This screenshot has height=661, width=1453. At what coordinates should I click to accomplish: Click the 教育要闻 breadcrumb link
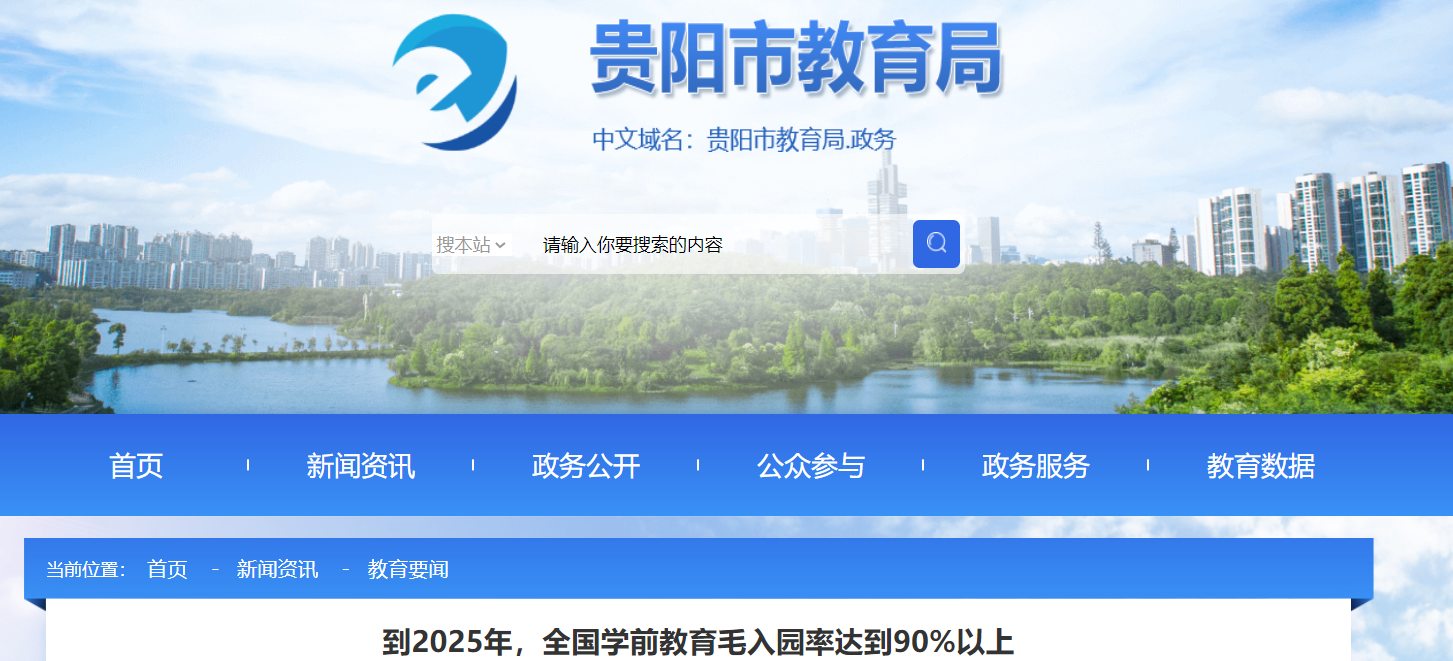(408, 570)
